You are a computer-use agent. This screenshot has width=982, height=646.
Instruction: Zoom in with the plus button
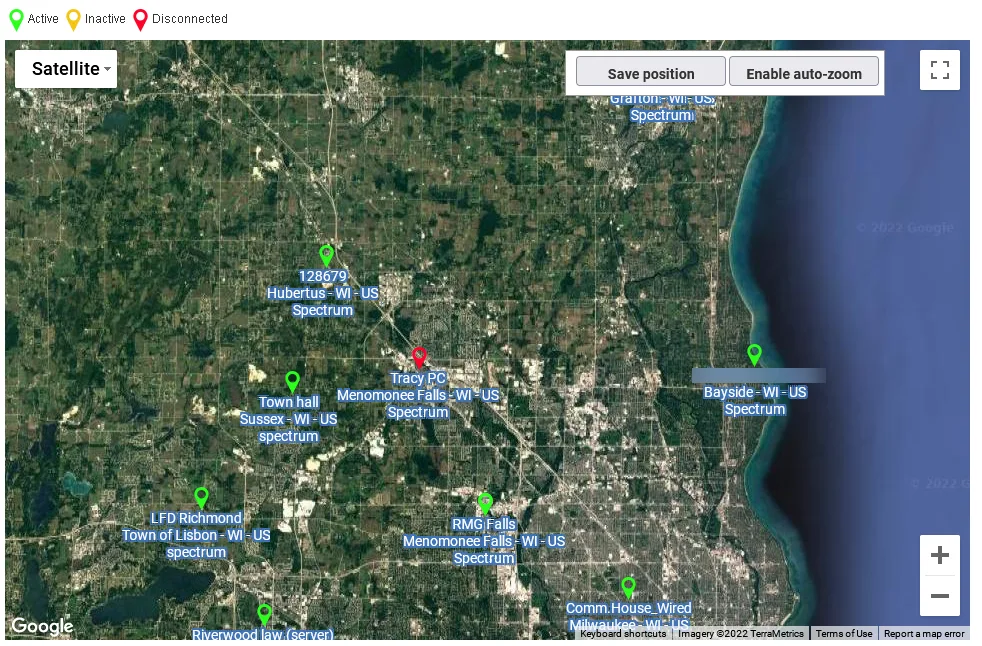[x=939, y=555]
